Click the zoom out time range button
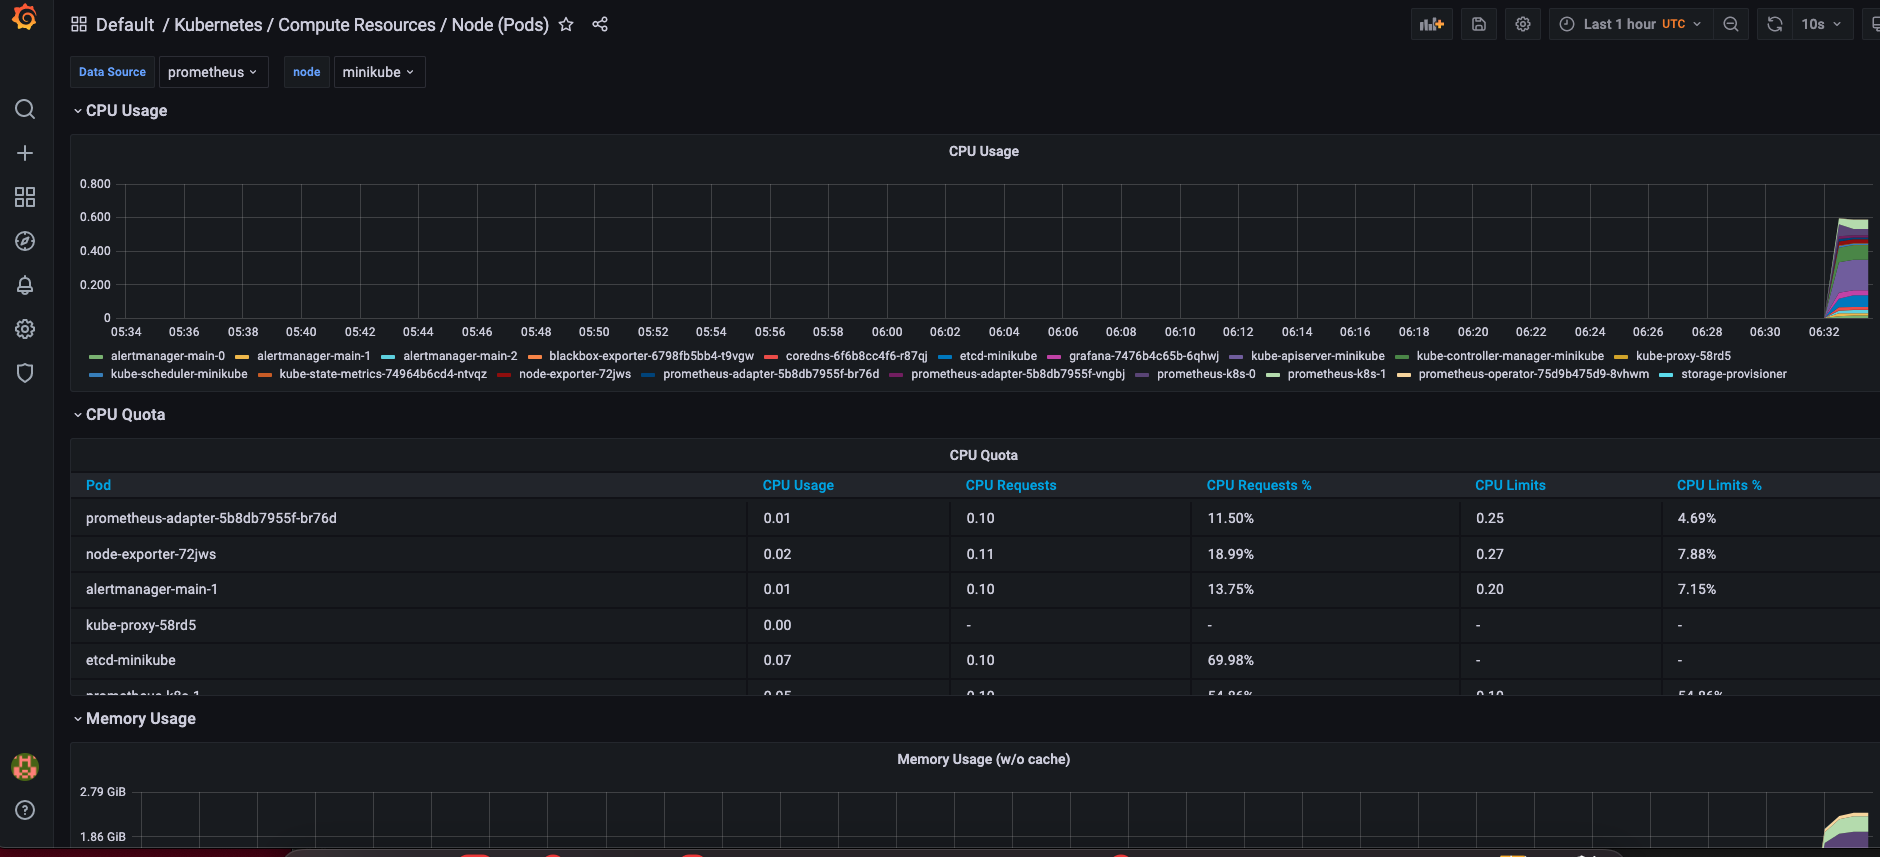The width and height of the screenshot is (1880, 857). coord(1731,24)
